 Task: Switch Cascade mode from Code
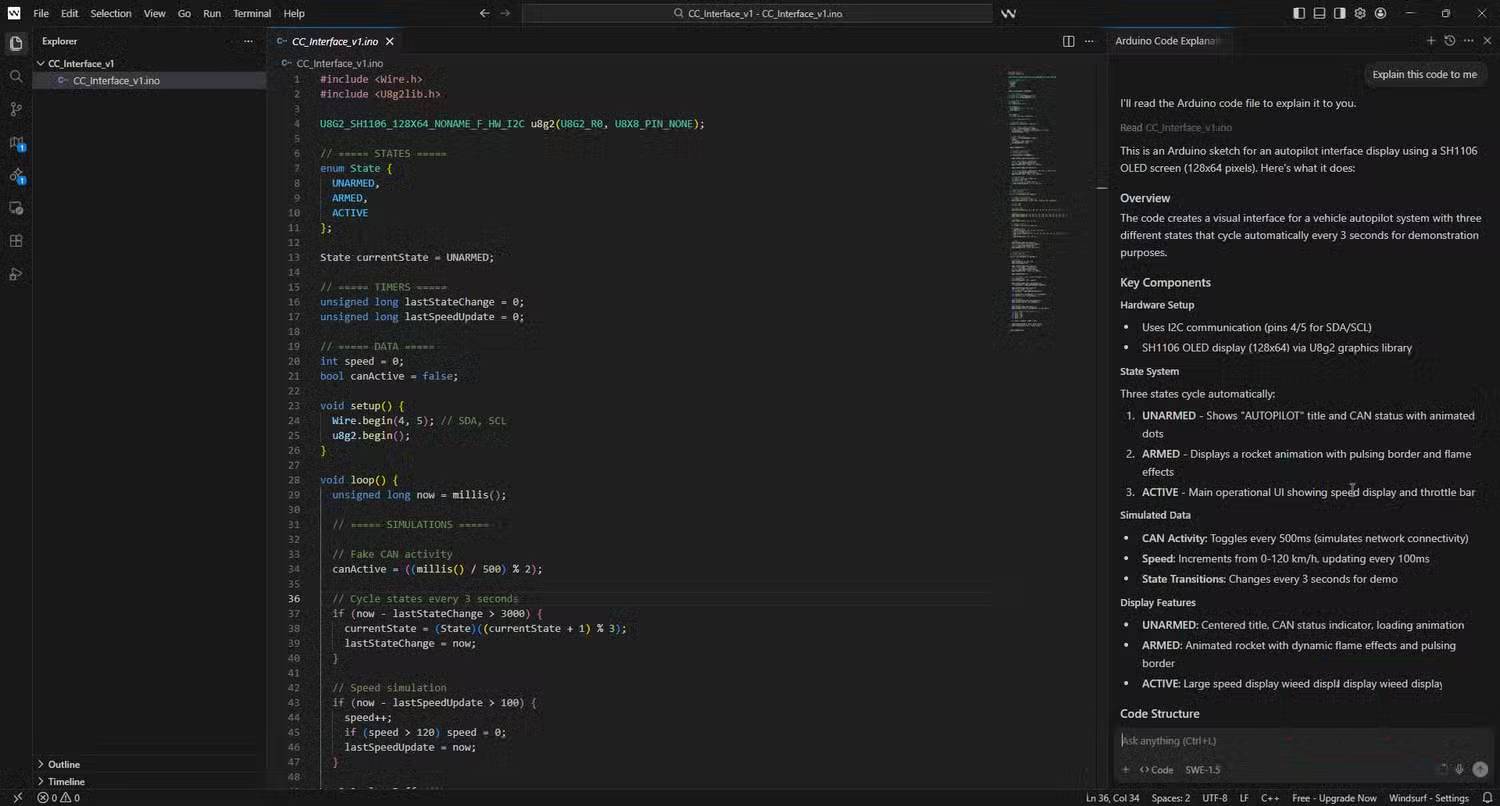tap(1156, 770)
